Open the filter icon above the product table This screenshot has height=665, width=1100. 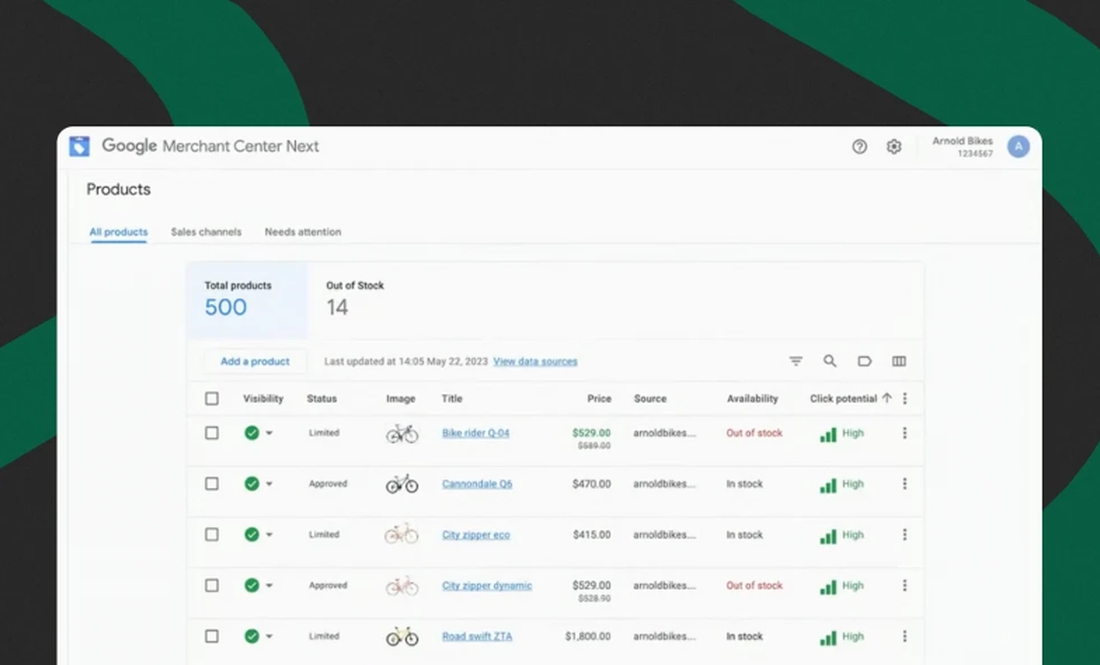pos(795,361)
